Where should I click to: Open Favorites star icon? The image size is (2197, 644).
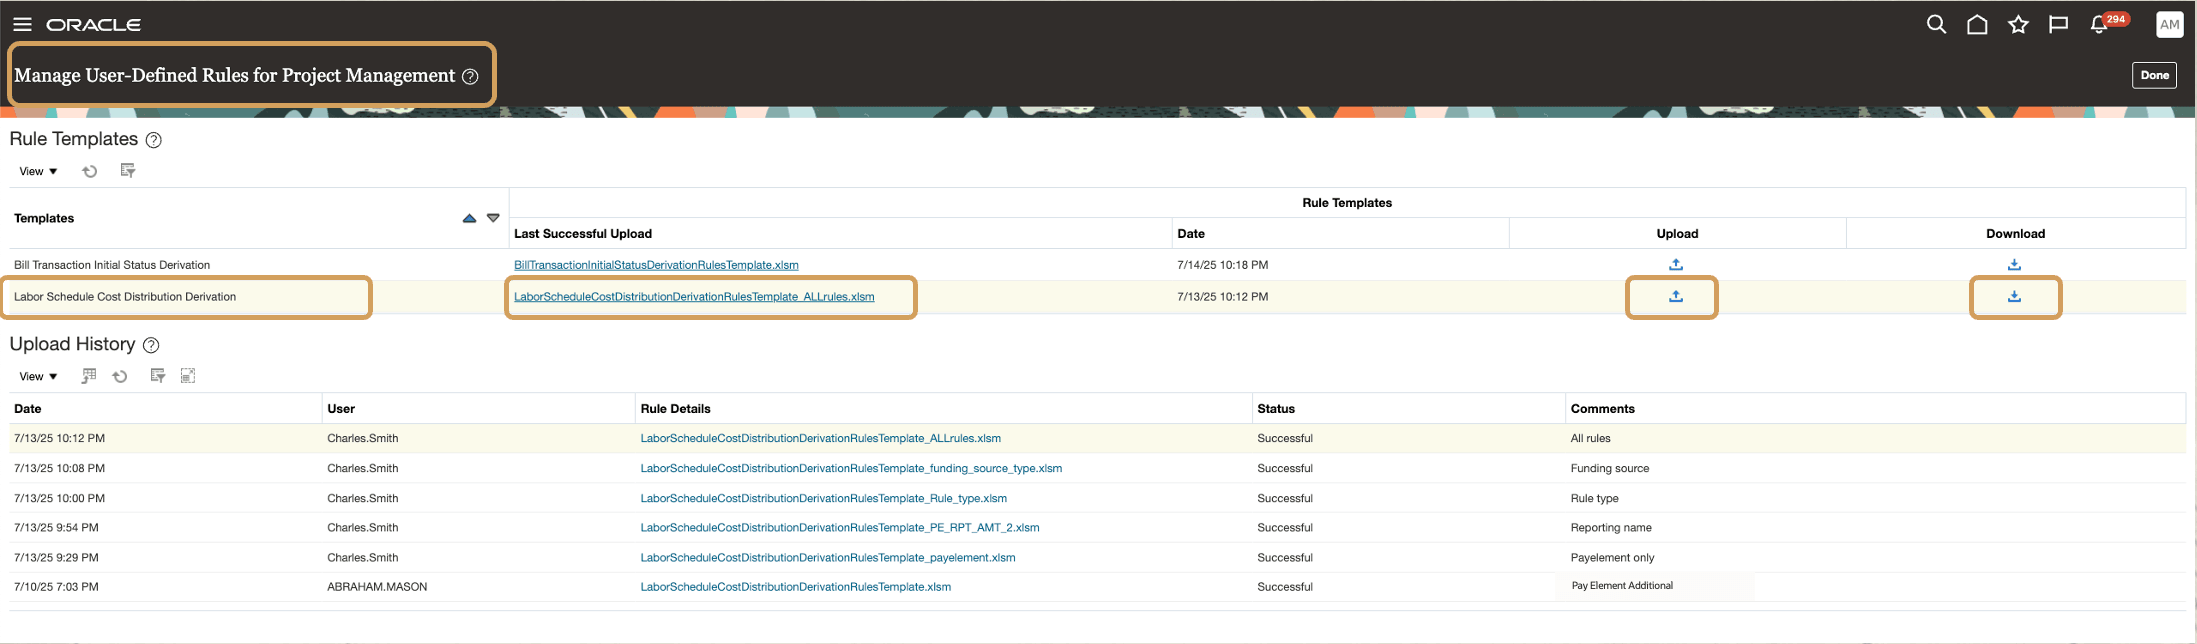click(x=2018, y=25)
